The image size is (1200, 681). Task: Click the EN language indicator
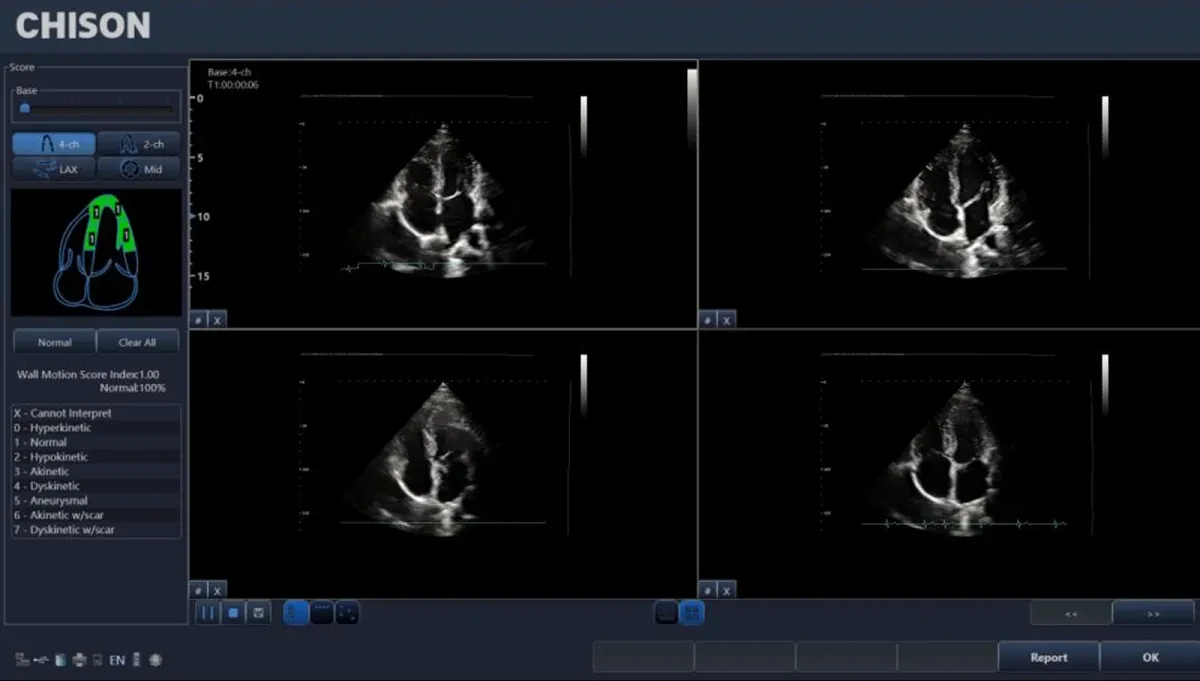117,660
